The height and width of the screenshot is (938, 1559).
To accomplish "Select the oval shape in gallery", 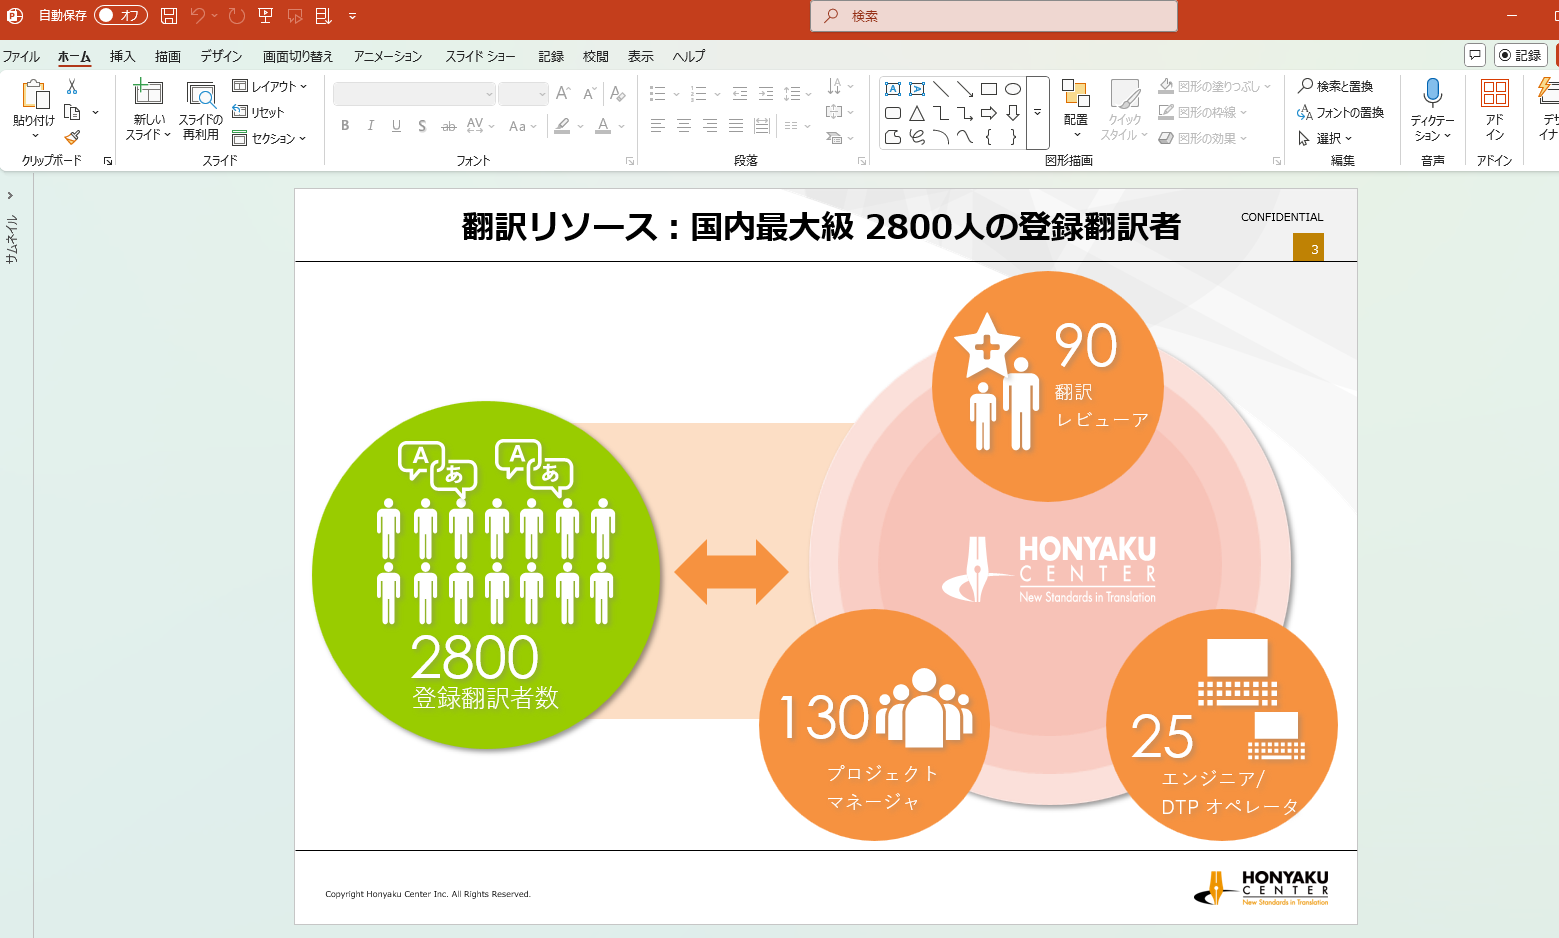I will [x=1013, y=89].
